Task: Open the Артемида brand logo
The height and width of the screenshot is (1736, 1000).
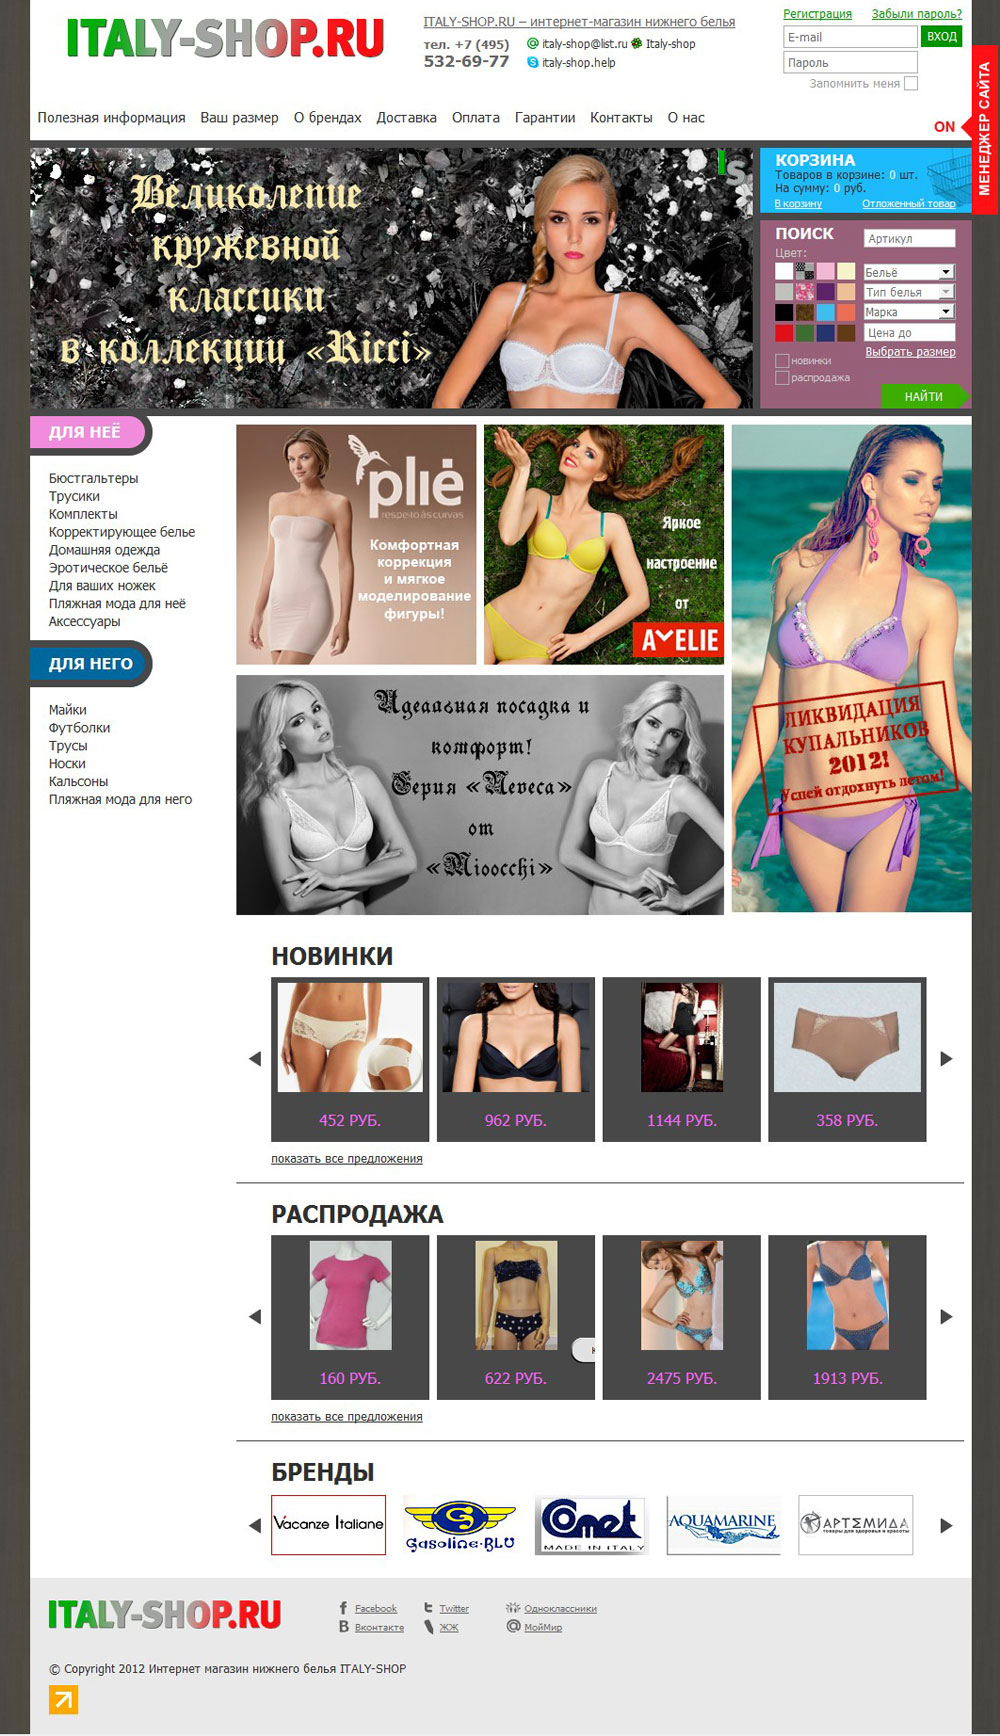Action: (x=856, y=1525)
